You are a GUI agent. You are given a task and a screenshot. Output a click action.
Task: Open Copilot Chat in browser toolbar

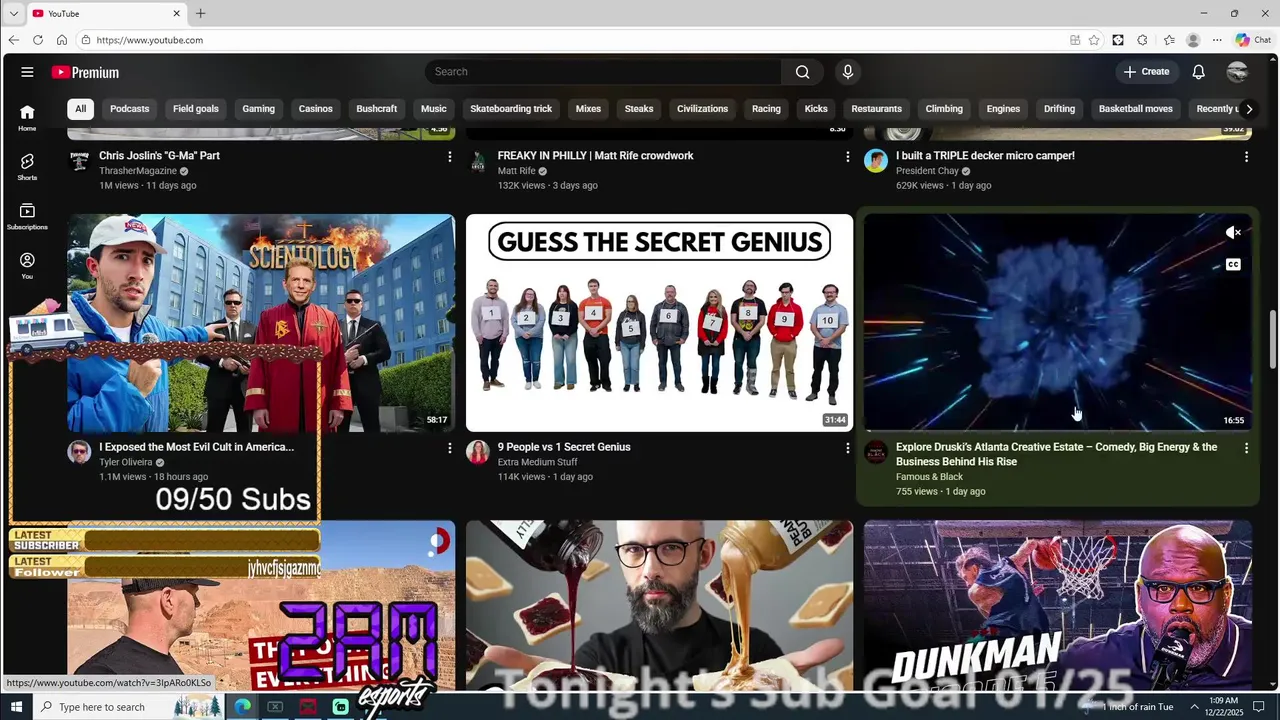[x=1253, y=40]
